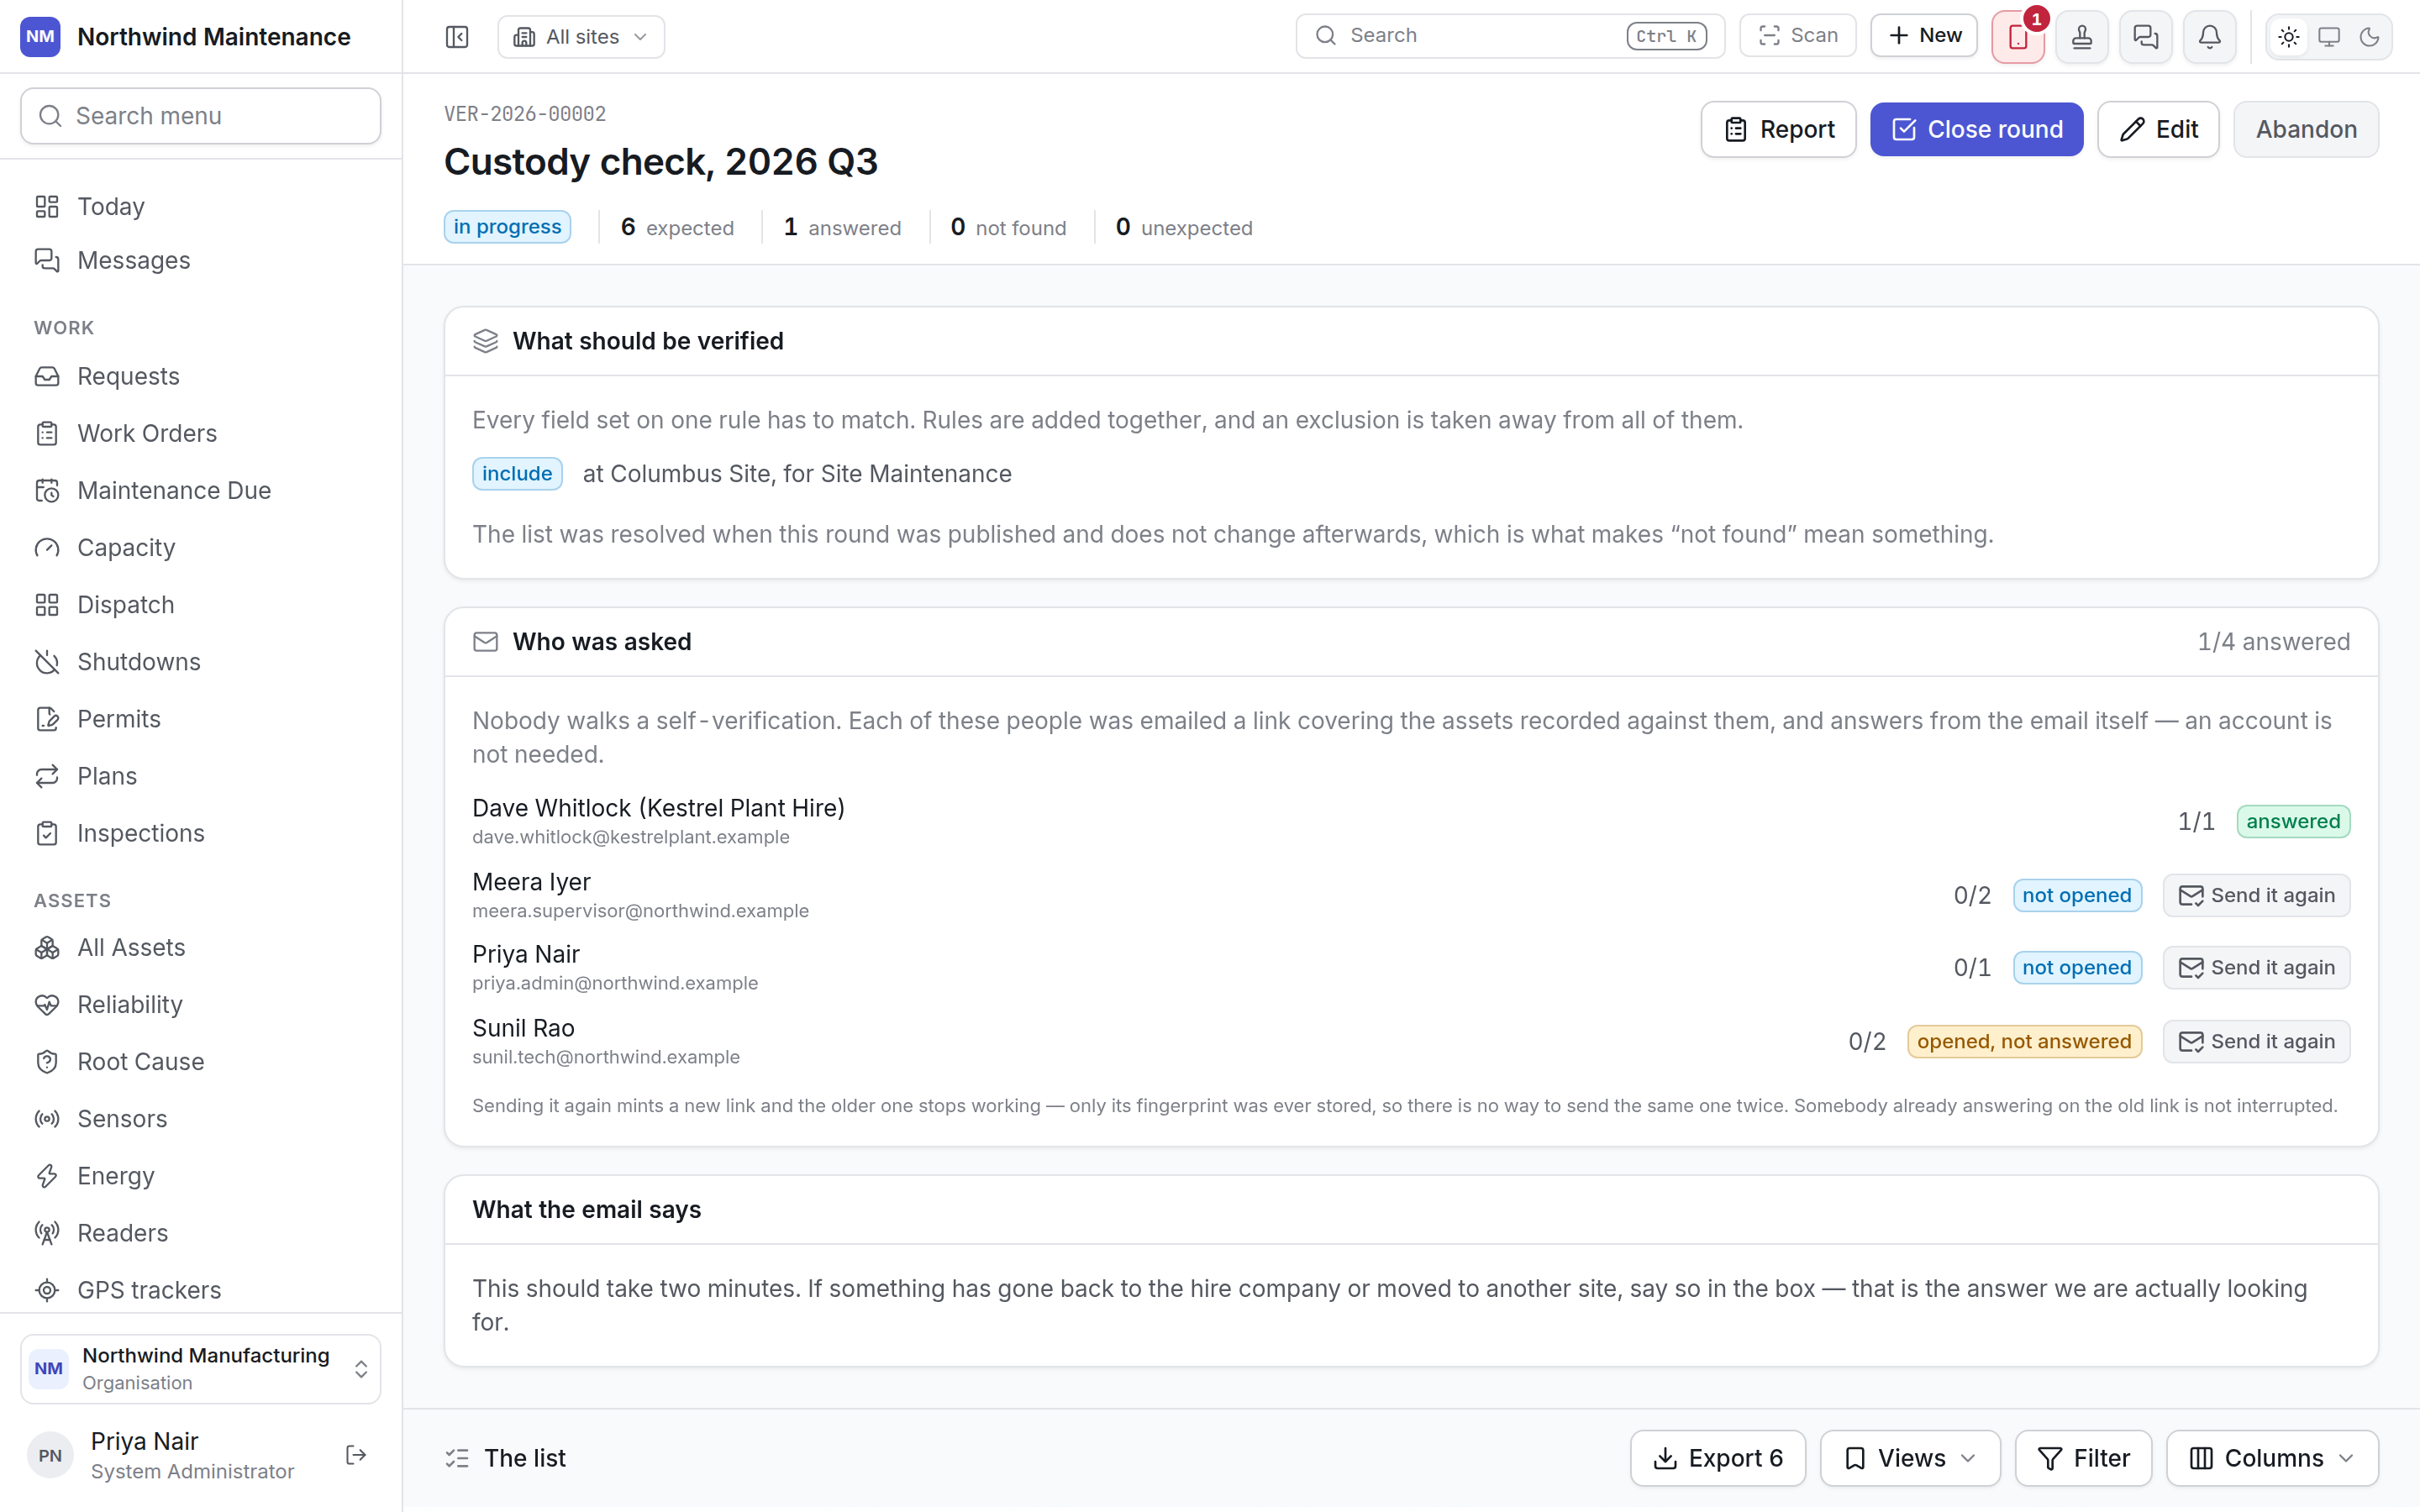This screenshot has height=1512, width=2420.
Task: Switch to light theme sun icon
Action: (2289, 37)
